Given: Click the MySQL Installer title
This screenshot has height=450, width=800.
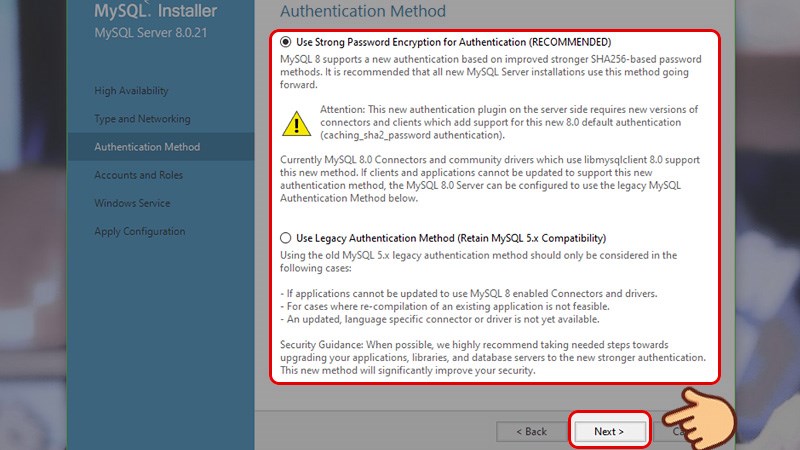Looking at the screenshot, I should [x=155, y=13].
